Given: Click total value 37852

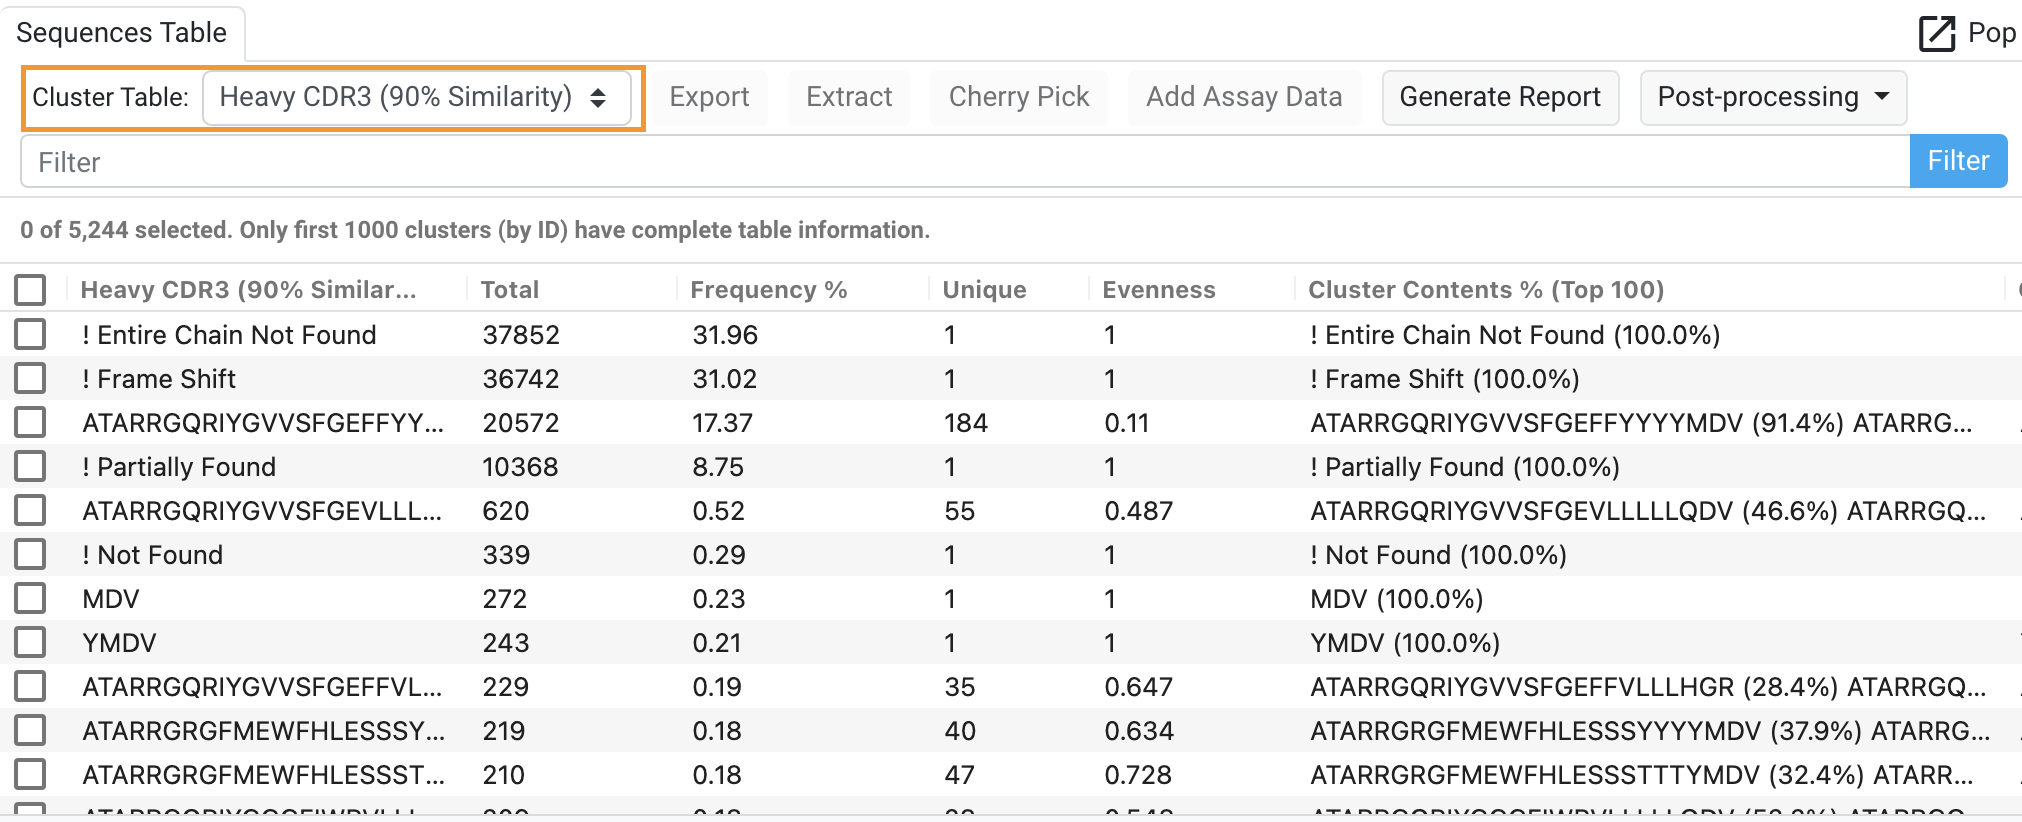Looking at the screenshot, I should tap(521, 335).
